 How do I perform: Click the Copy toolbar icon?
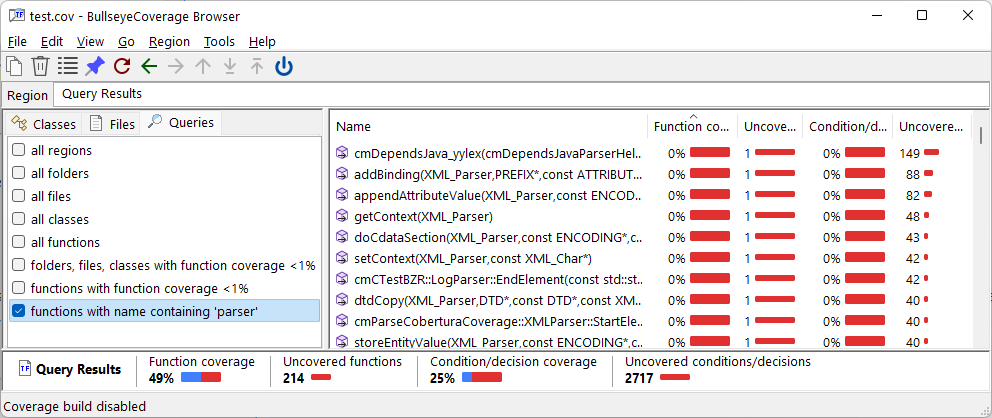pyautogui.click(x=14, y=66)
